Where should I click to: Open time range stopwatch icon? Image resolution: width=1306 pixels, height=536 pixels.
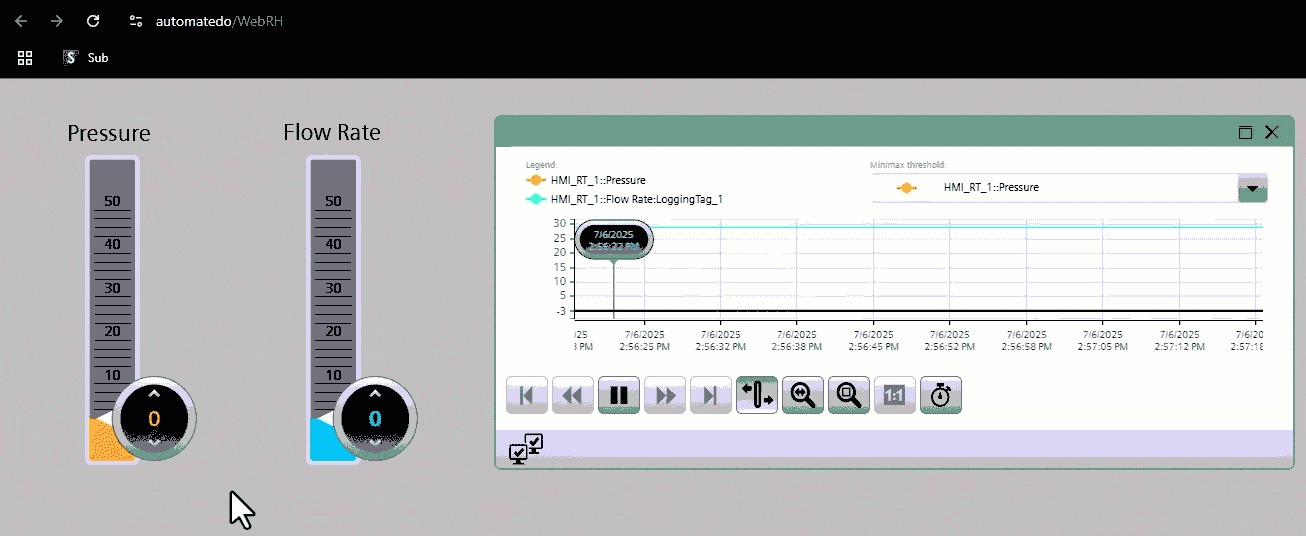coord(941,395)
